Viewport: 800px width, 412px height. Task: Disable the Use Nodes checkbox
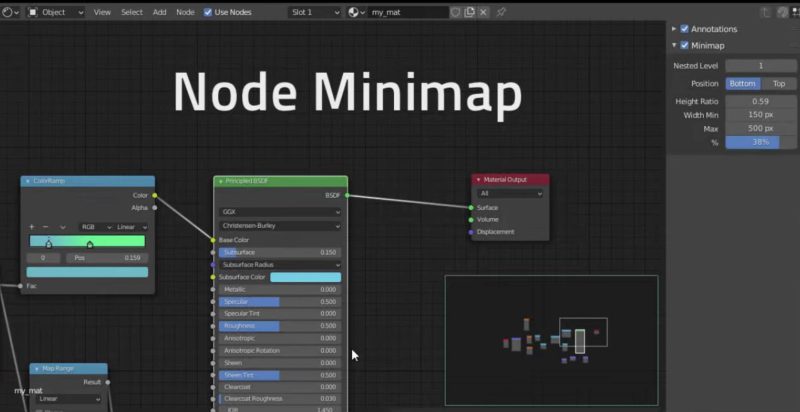click(x=208, y=12)
